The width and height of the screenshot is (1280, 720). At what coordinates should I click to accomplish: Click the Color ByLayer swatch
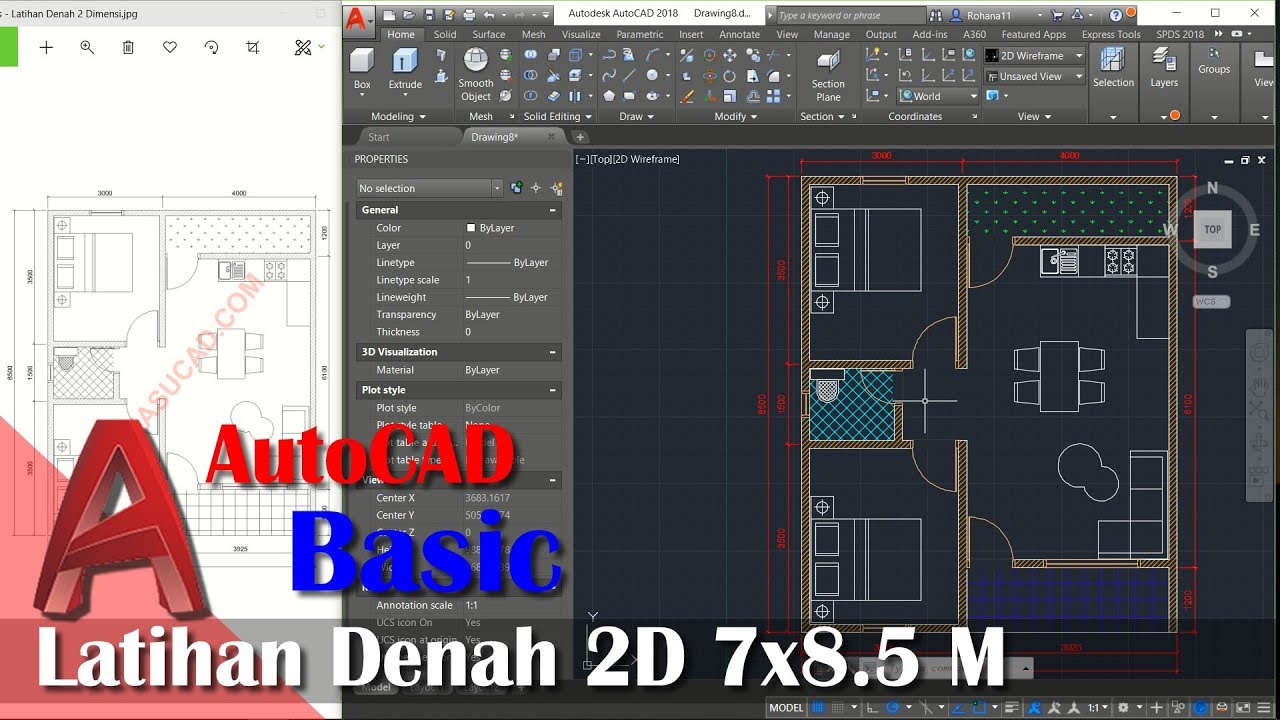471,228
